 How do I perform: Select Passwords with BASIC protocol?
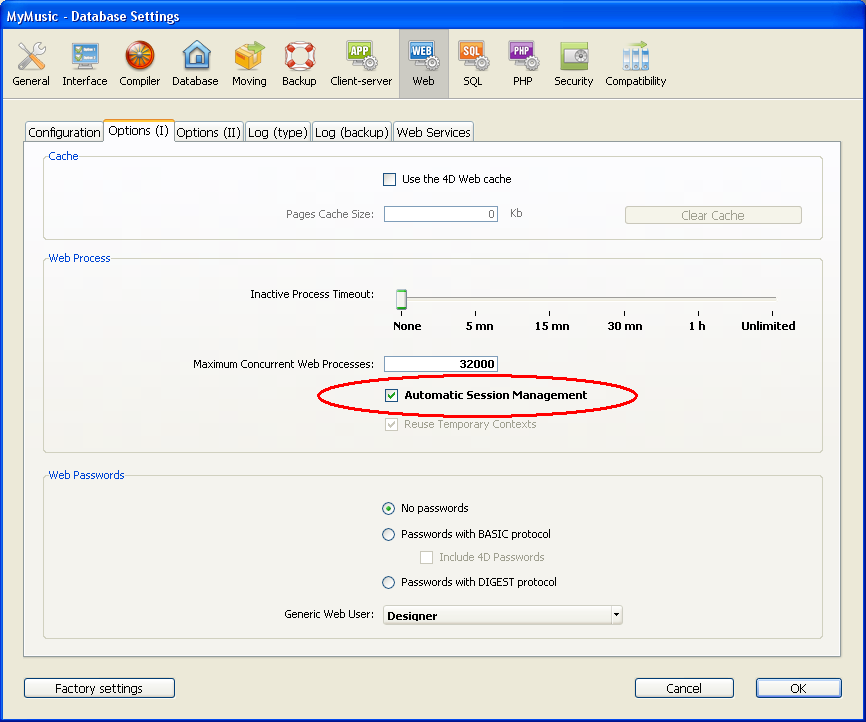click(389, 535)
